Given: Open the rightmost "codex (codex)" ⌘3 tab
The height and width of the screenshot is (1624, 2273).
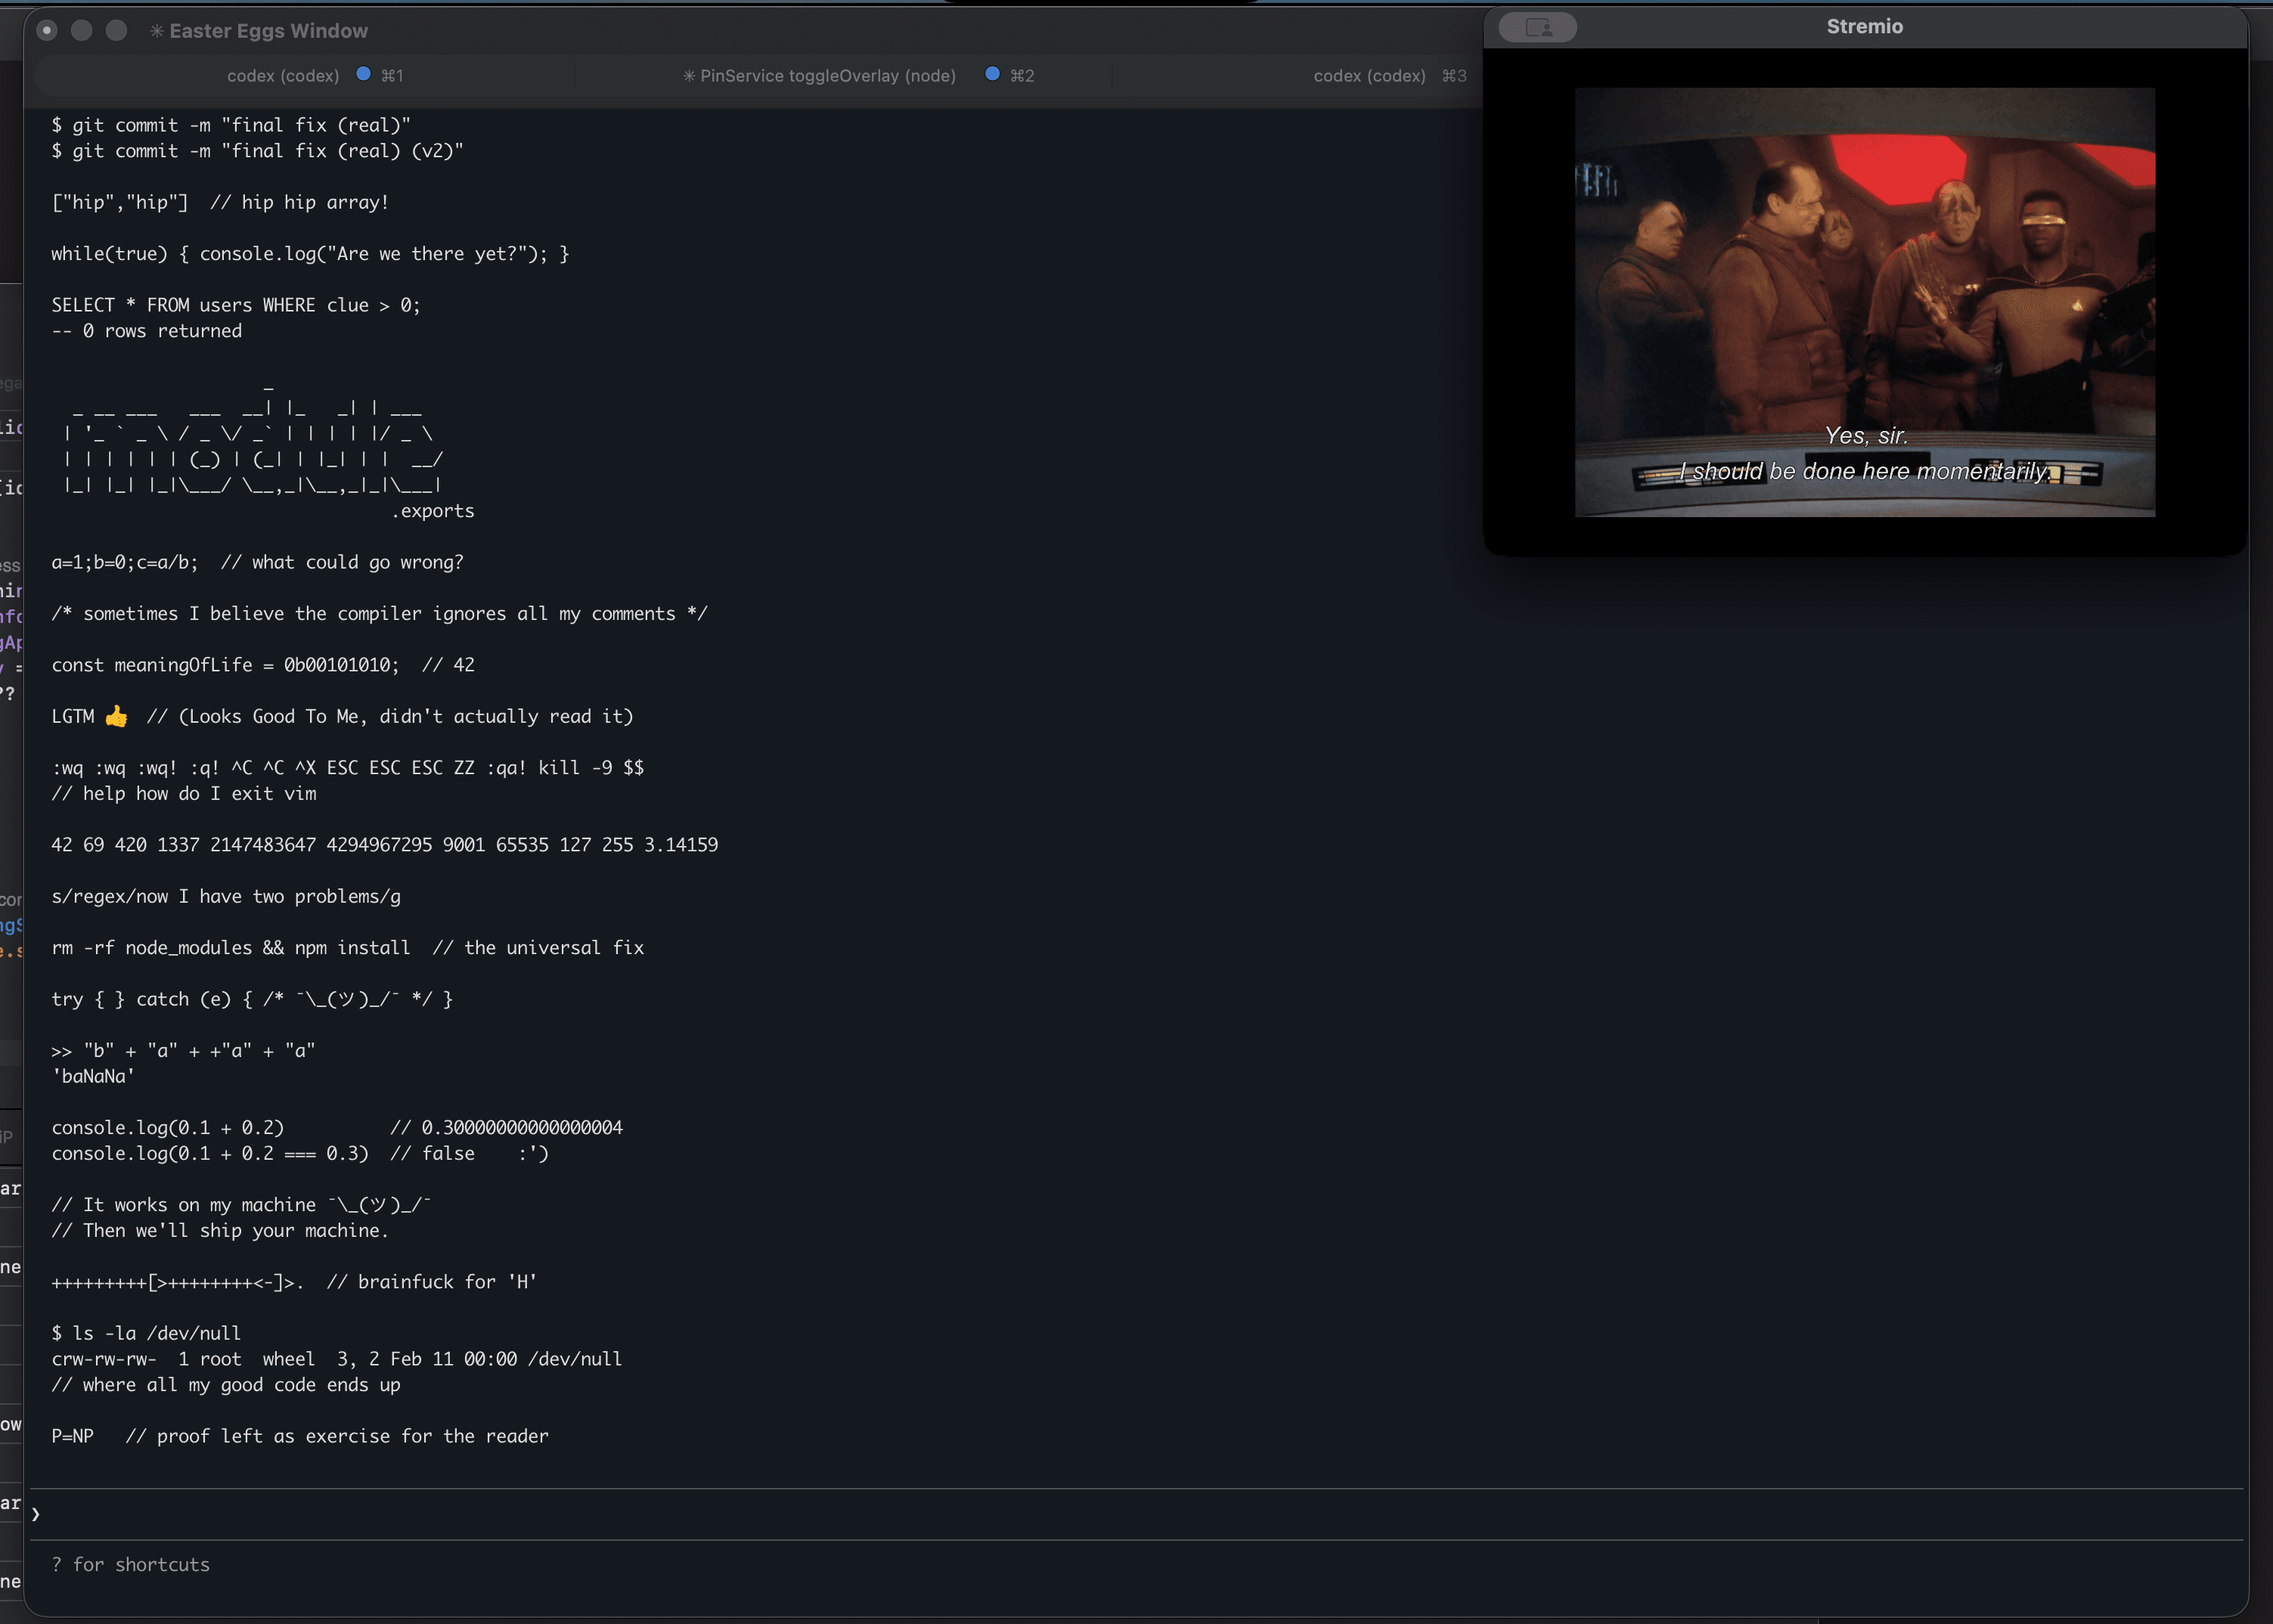Looking at the screenshot, I should tap(1369, 75).
